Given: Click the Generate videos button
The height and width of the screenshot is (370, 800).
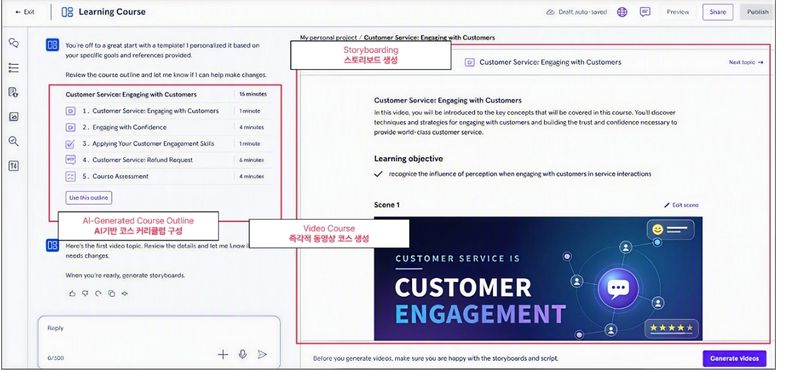Looking at the screenshot, I should 734,358.
